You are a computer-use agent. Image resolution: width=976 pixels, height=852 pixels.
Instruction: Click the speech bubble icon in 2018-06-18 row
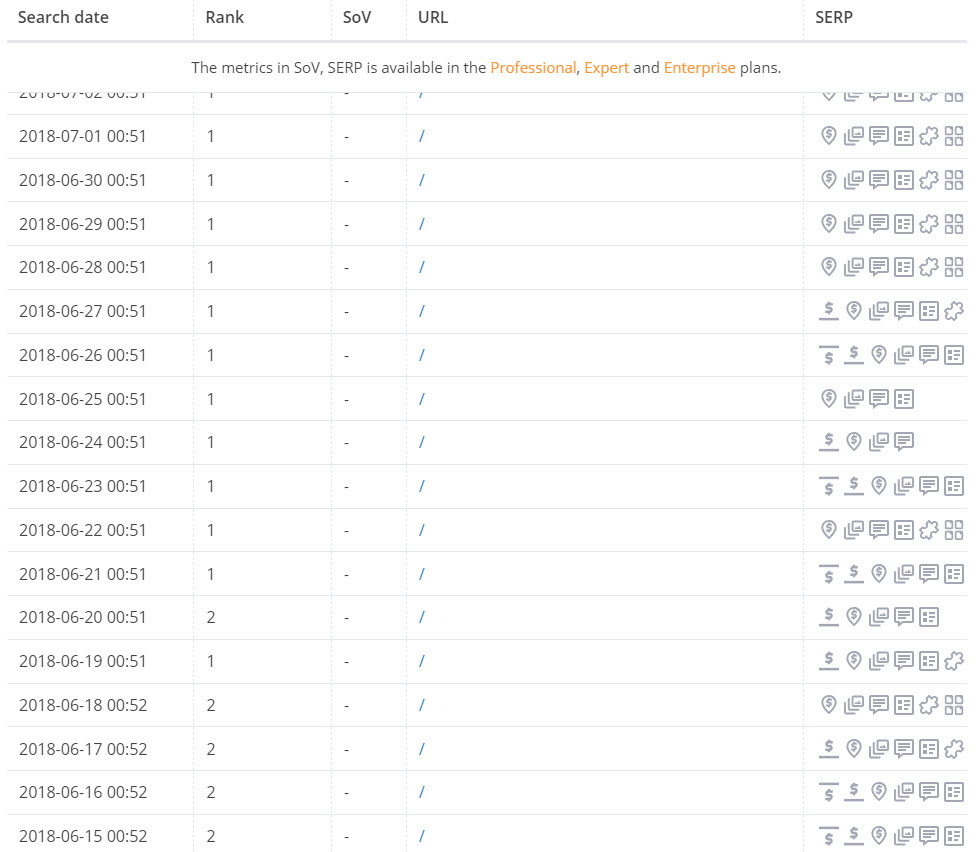click(879, 705)
